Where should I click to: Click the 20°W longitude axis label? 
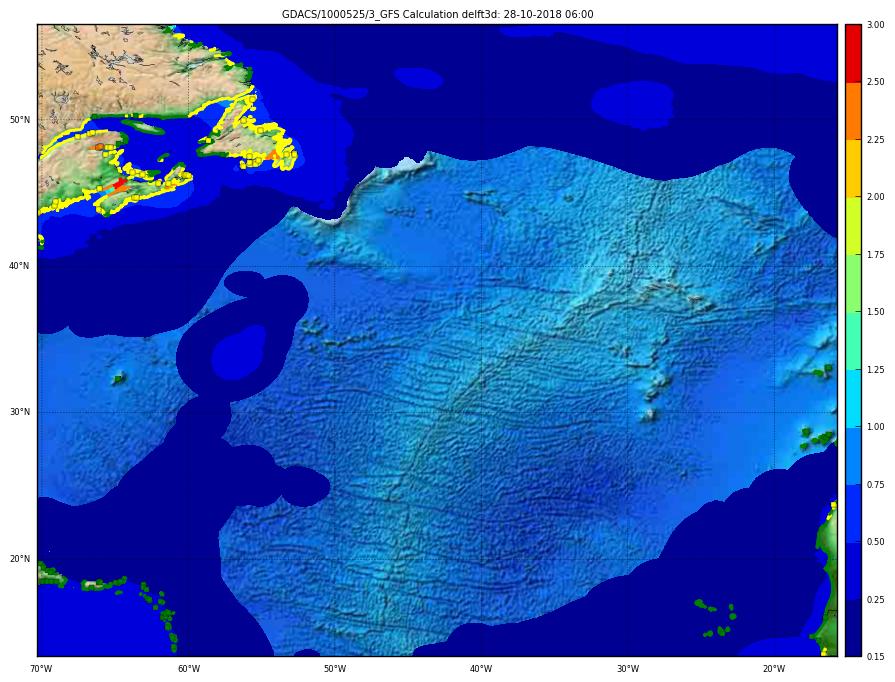coord(773,669)
